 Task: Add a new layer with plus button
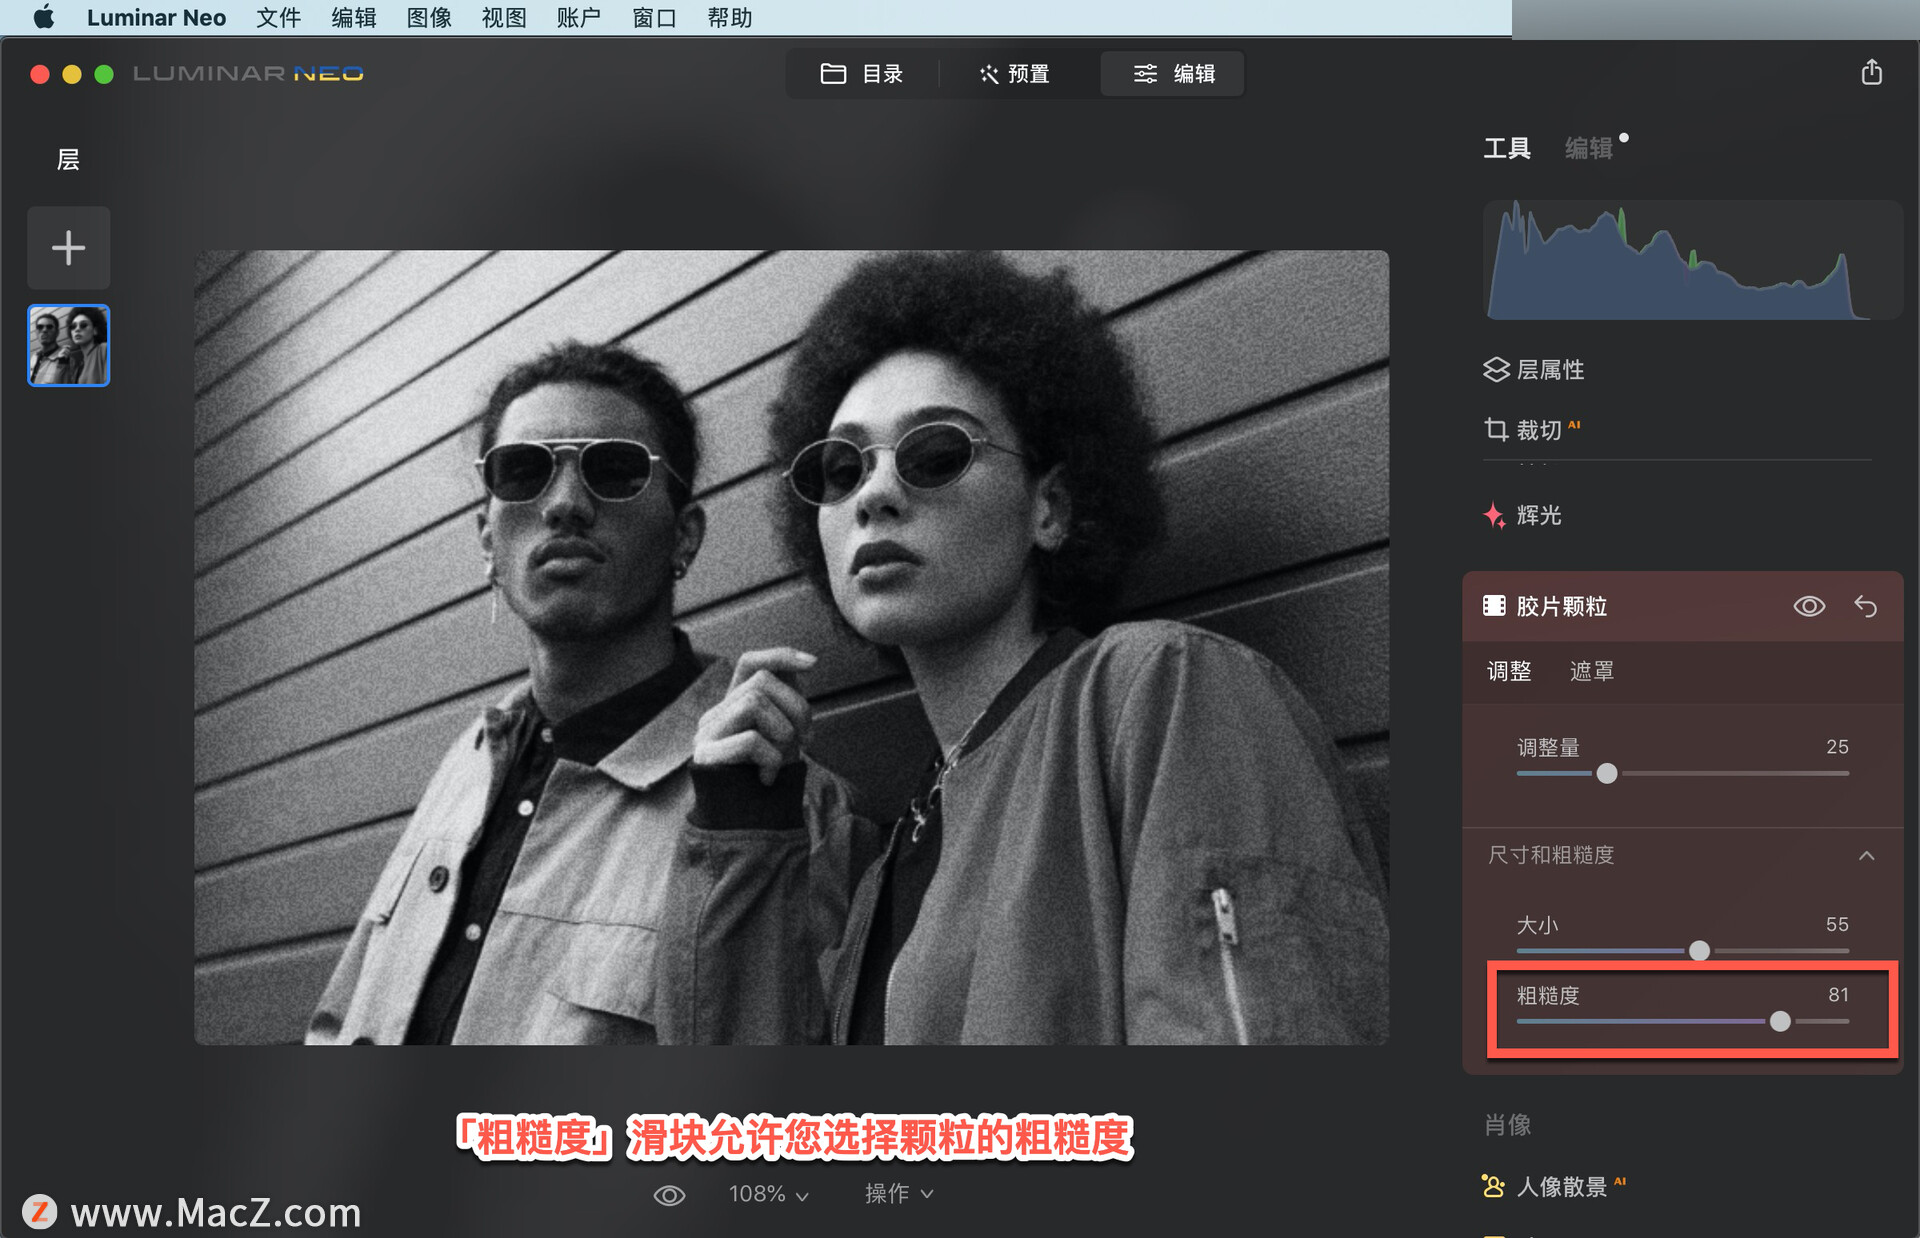68,248
